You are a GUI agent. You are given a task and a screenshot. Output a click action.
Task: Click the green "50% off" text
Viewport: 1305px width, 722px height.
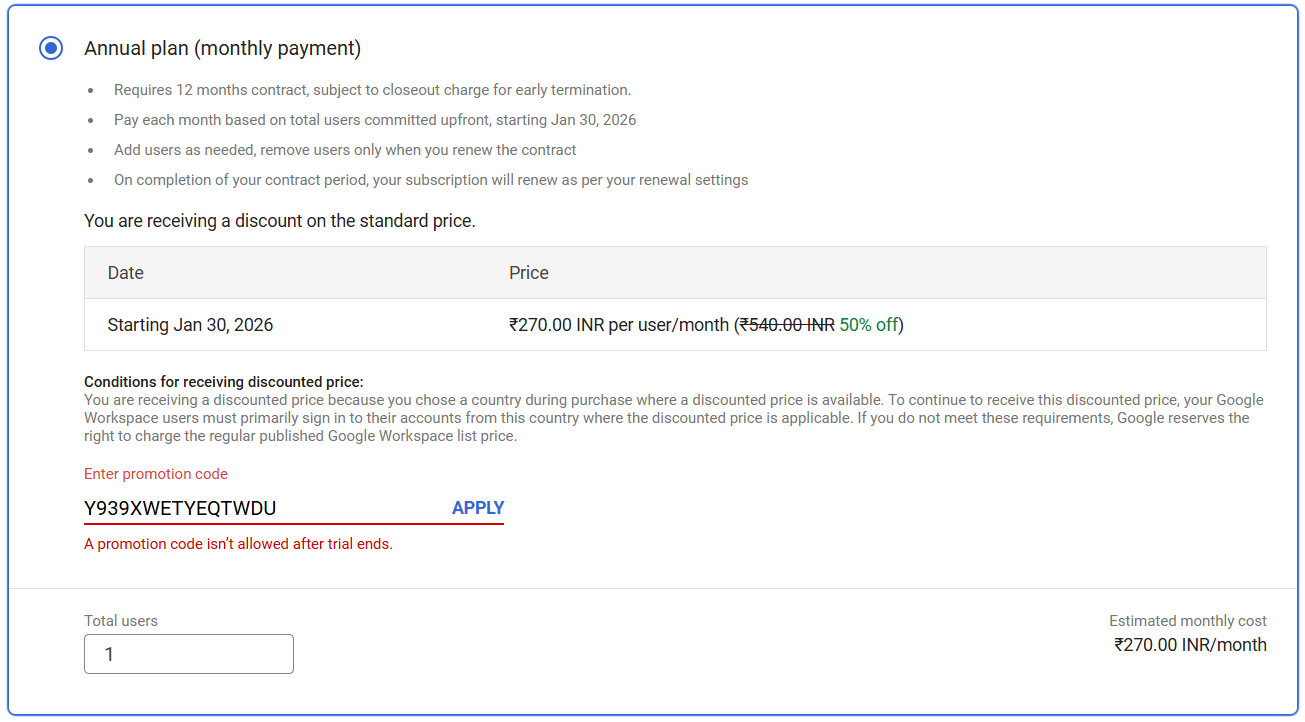pyautogui.click(x=869, y=325)
